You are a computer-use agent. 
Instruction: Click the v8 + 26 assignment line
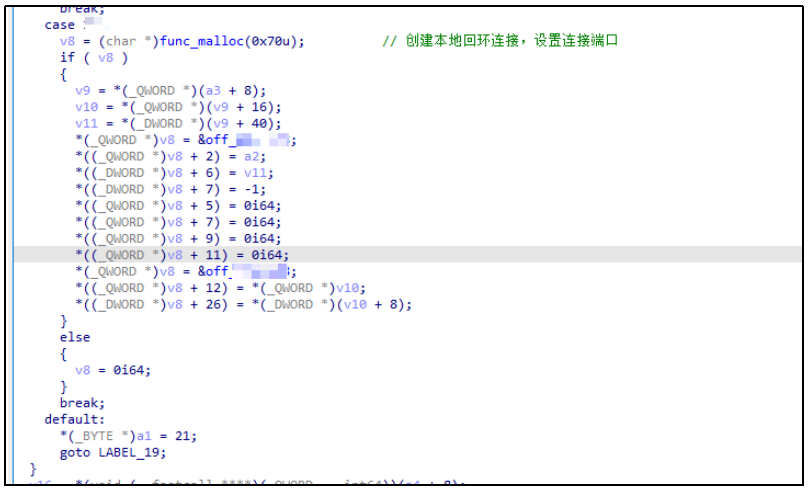(243, 304)
